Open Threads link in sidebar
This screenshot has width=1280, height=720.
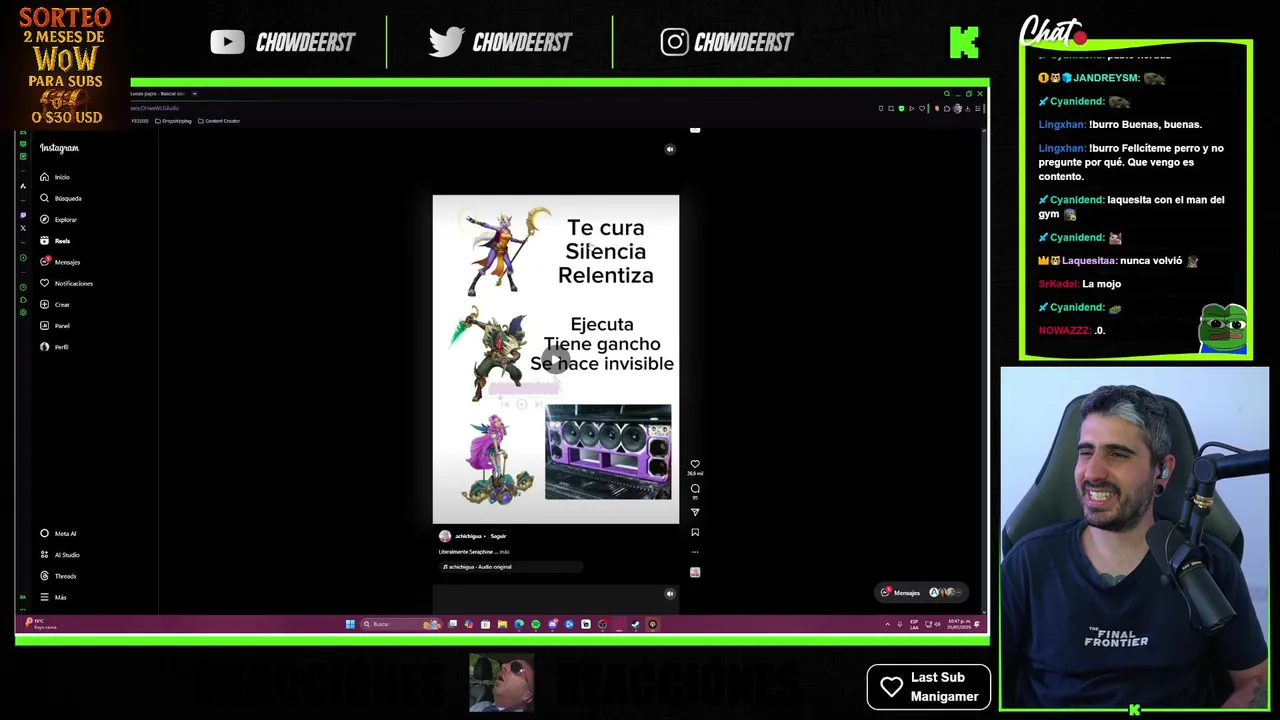(58, 576)
